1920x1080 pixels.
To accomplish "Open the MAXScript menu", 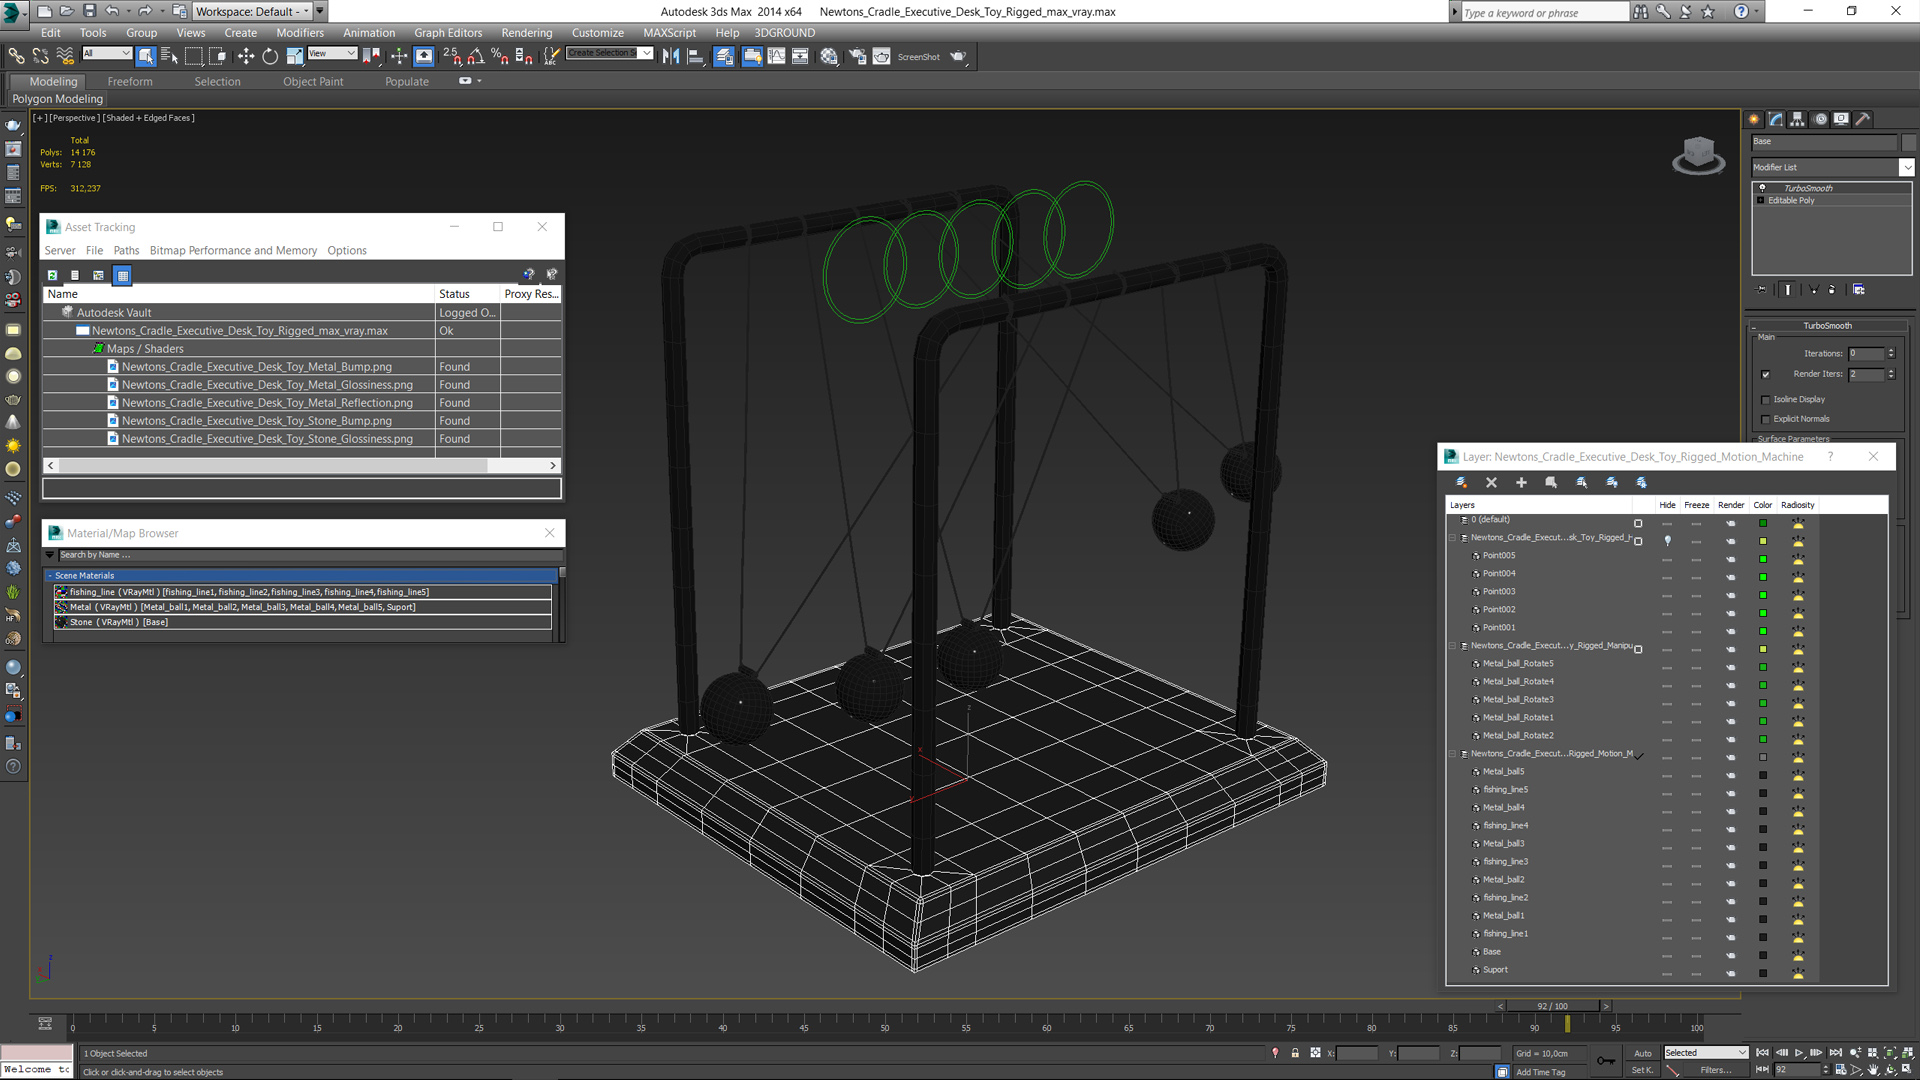I will pos(669,33).
